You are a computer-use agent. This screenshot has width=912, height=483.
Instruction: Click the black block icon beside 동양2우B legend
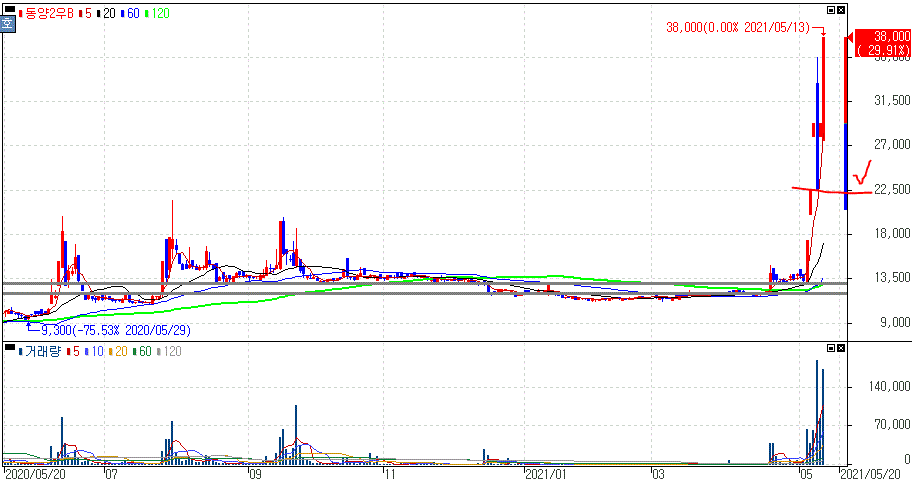click(x=9, y=9)
